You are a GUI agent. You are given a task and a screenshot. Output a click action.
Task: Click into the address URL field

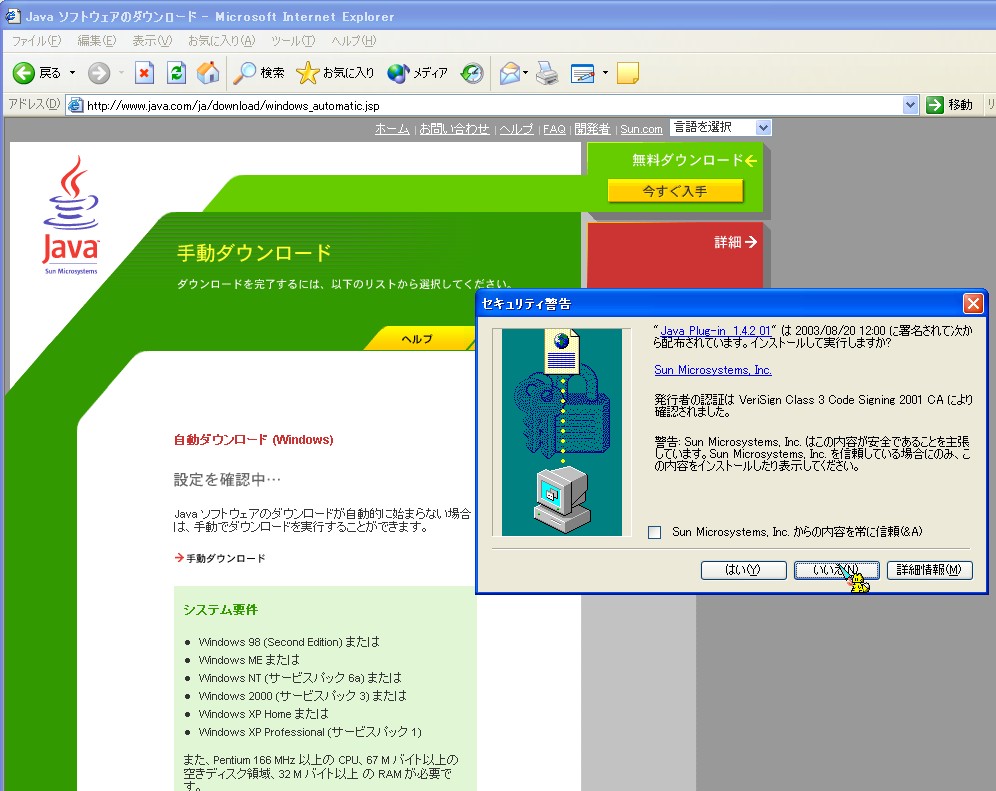(x=490, y=105)
